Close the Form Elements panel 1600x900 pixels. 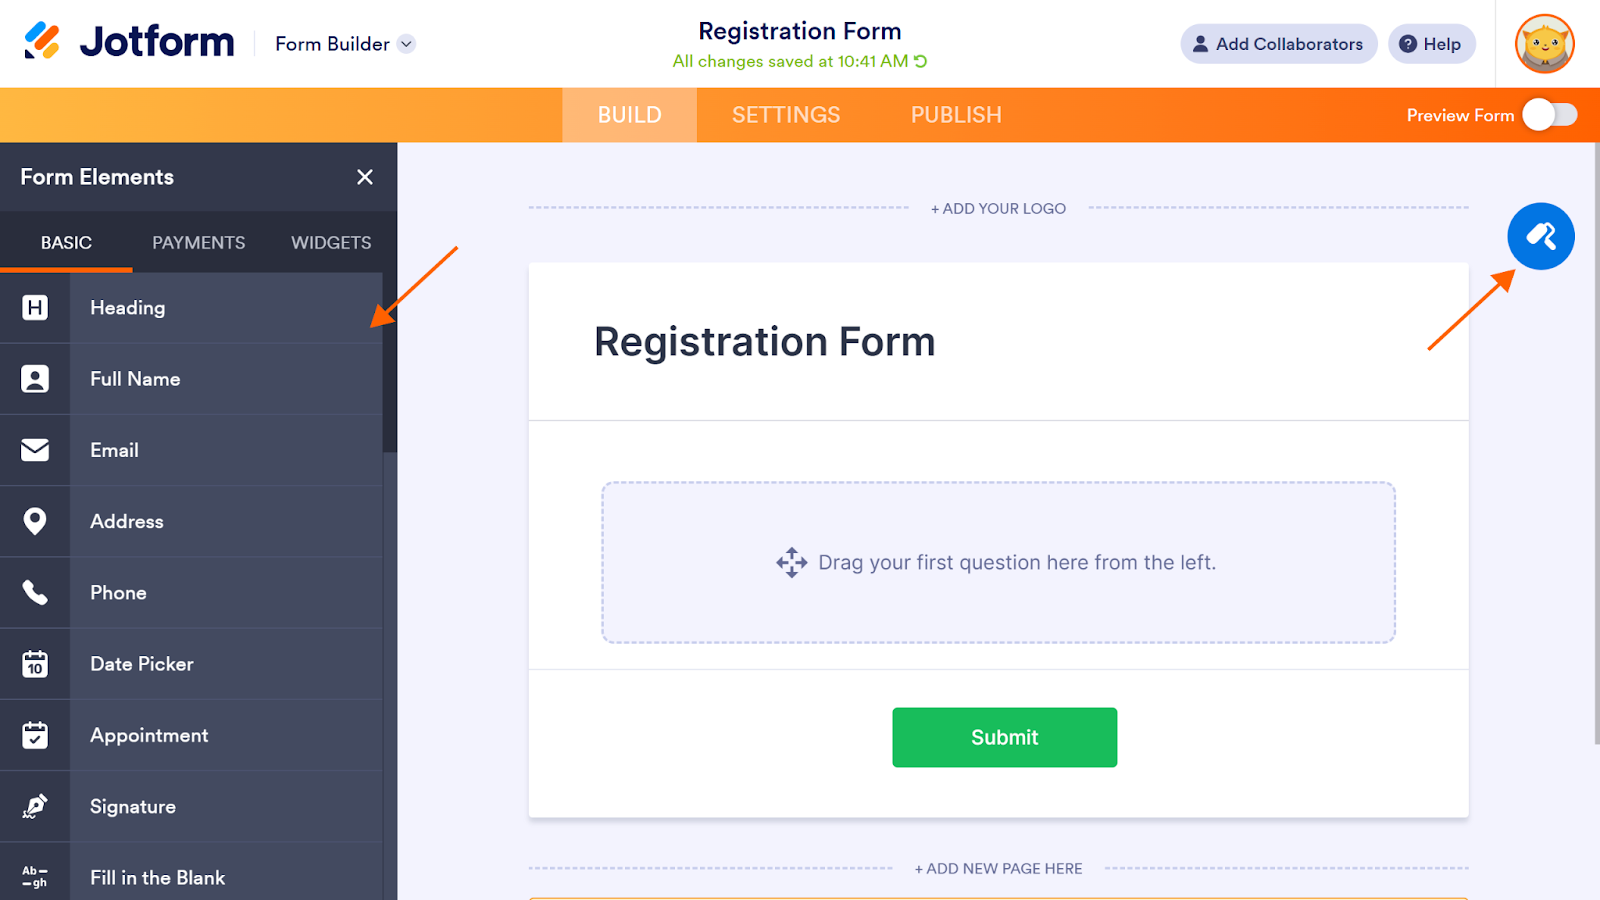(x=365, y=177)
